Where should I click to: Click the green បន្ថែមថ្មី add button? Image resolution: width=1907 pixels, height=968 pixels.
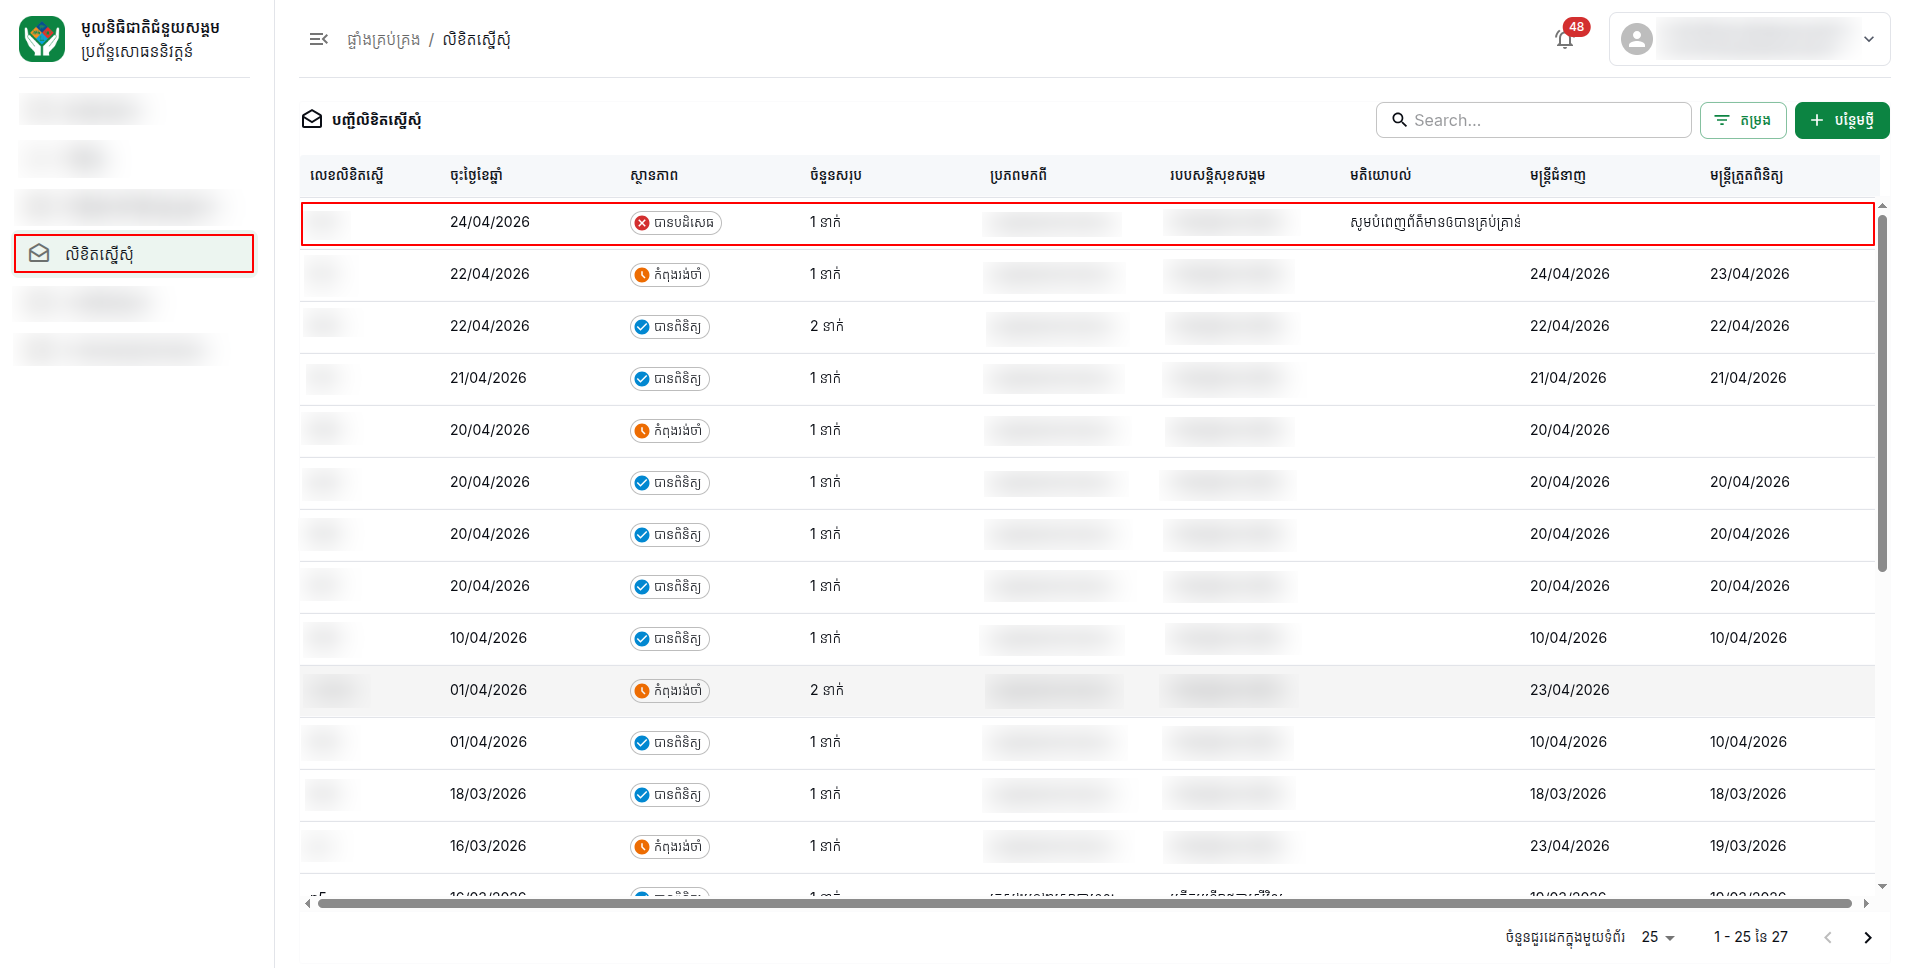1842,120
